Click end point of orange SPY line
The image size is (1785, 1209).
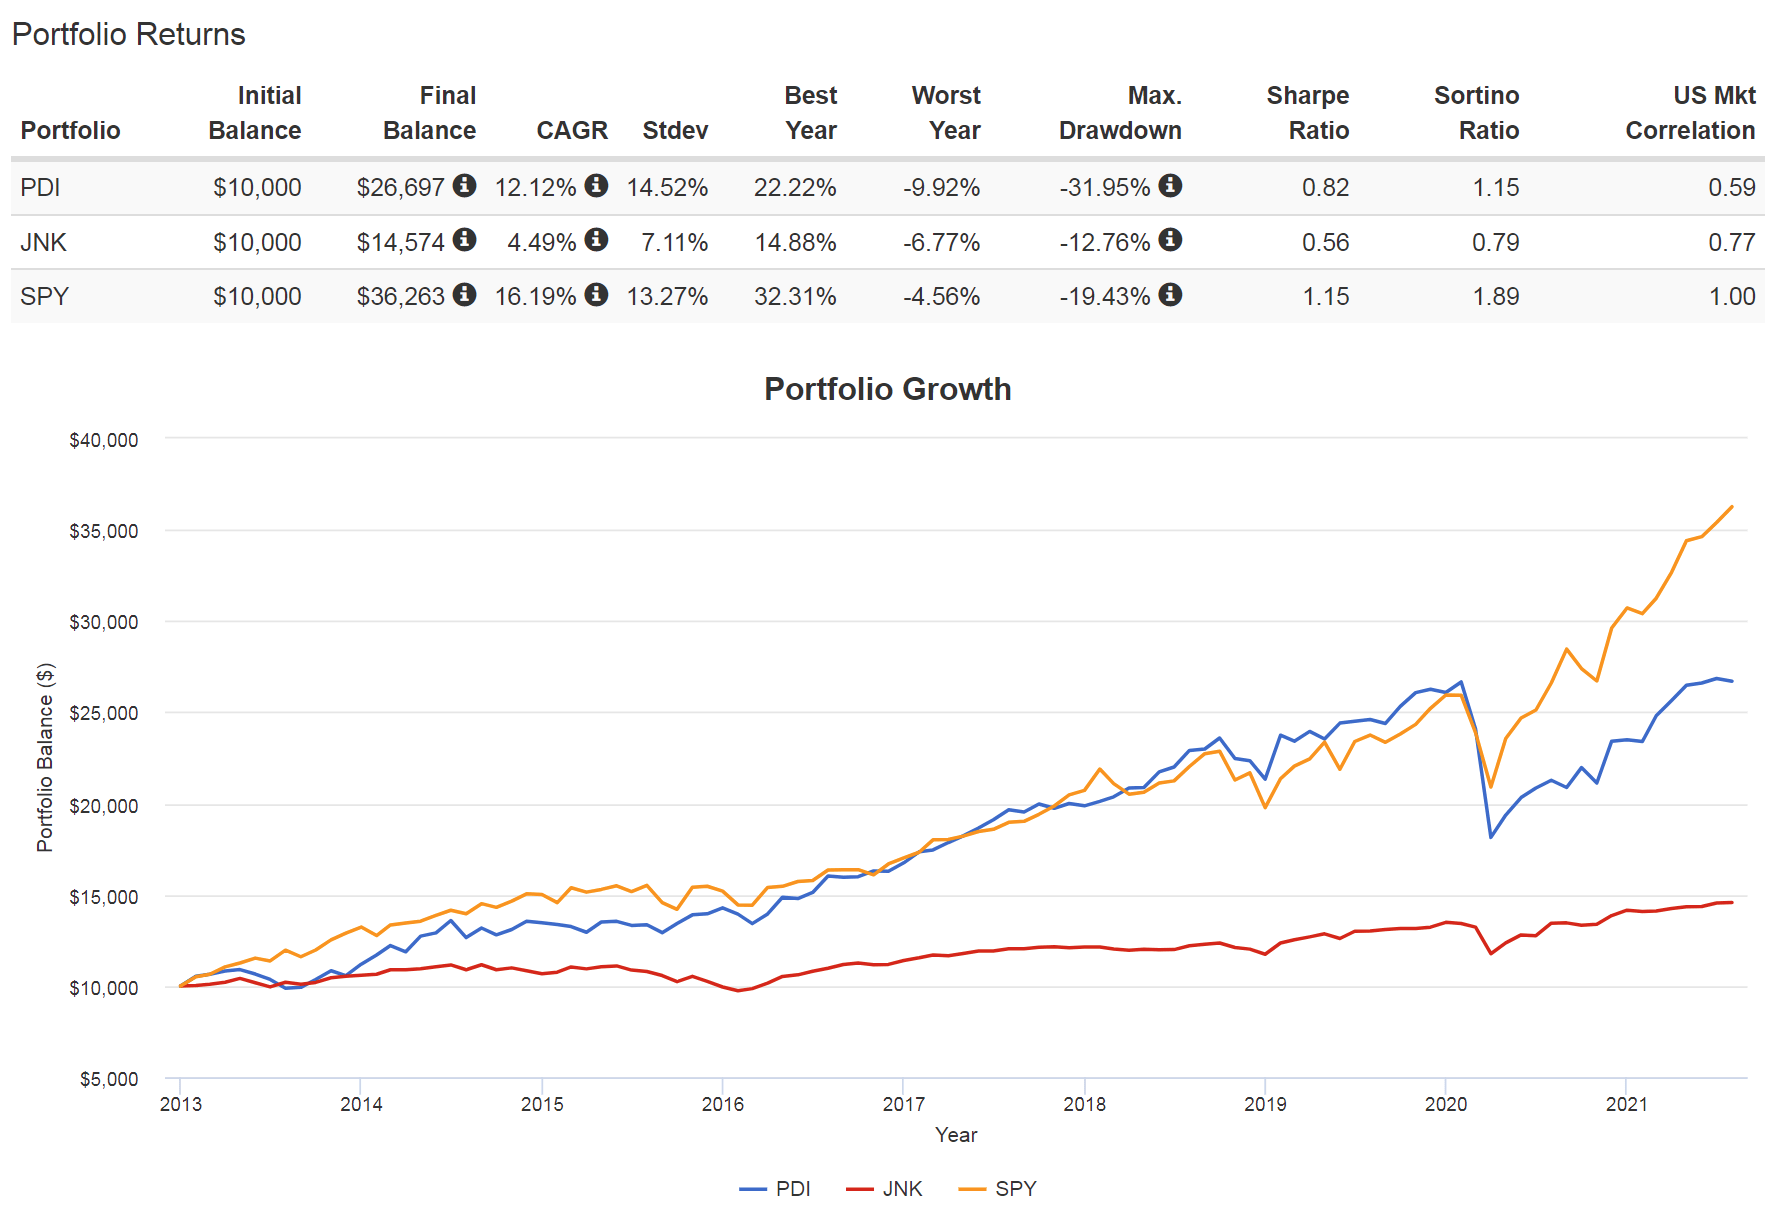[x=1732, y=507]
